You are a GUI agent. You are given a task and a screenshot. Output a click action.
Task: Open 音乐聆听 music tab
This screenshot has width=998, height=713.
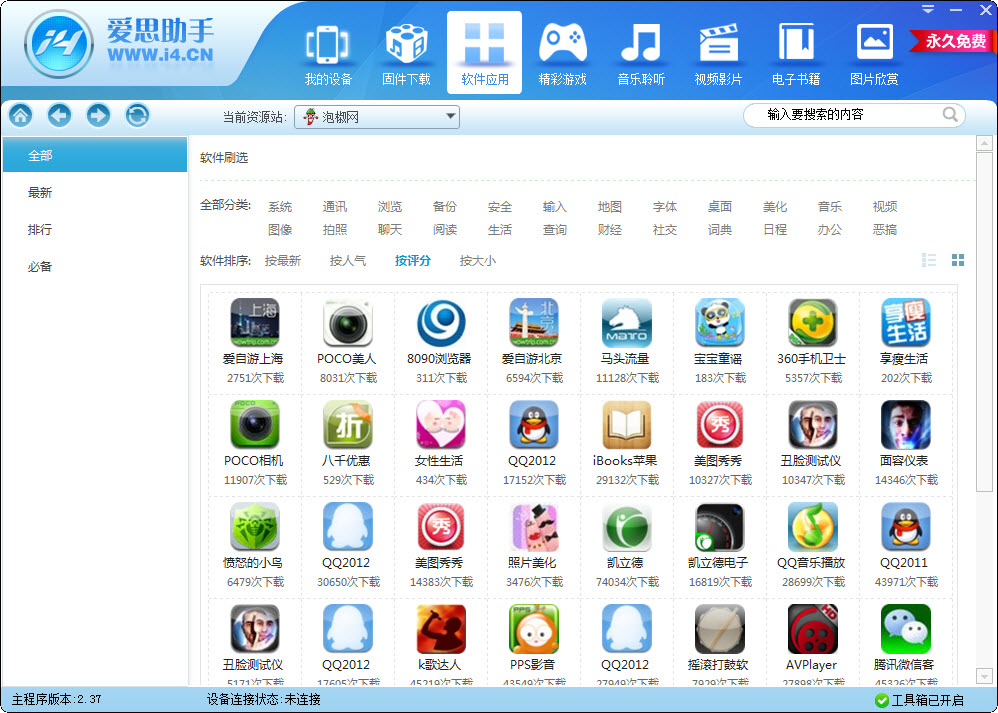click(x=641, y=55)
